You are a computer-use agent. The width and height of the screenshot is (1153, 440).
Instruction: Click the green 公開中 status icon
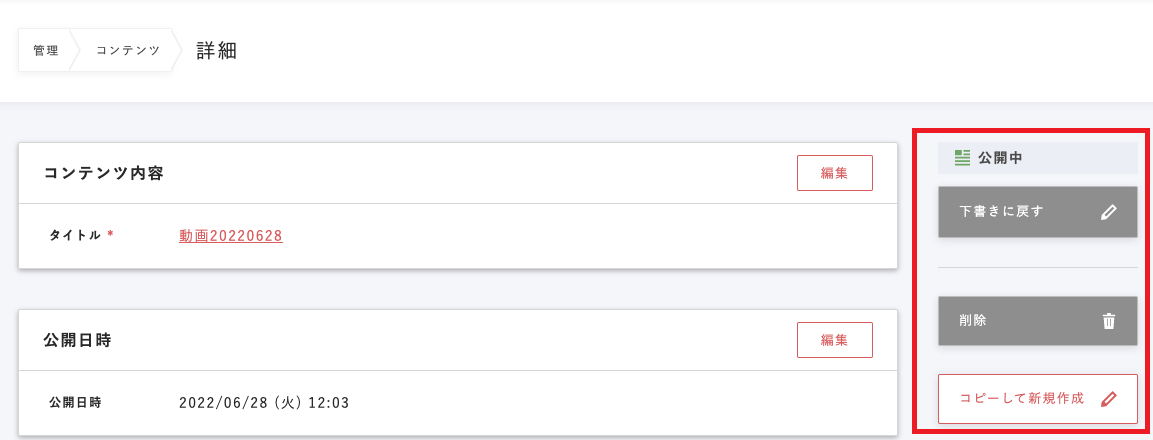pos(963,157)
